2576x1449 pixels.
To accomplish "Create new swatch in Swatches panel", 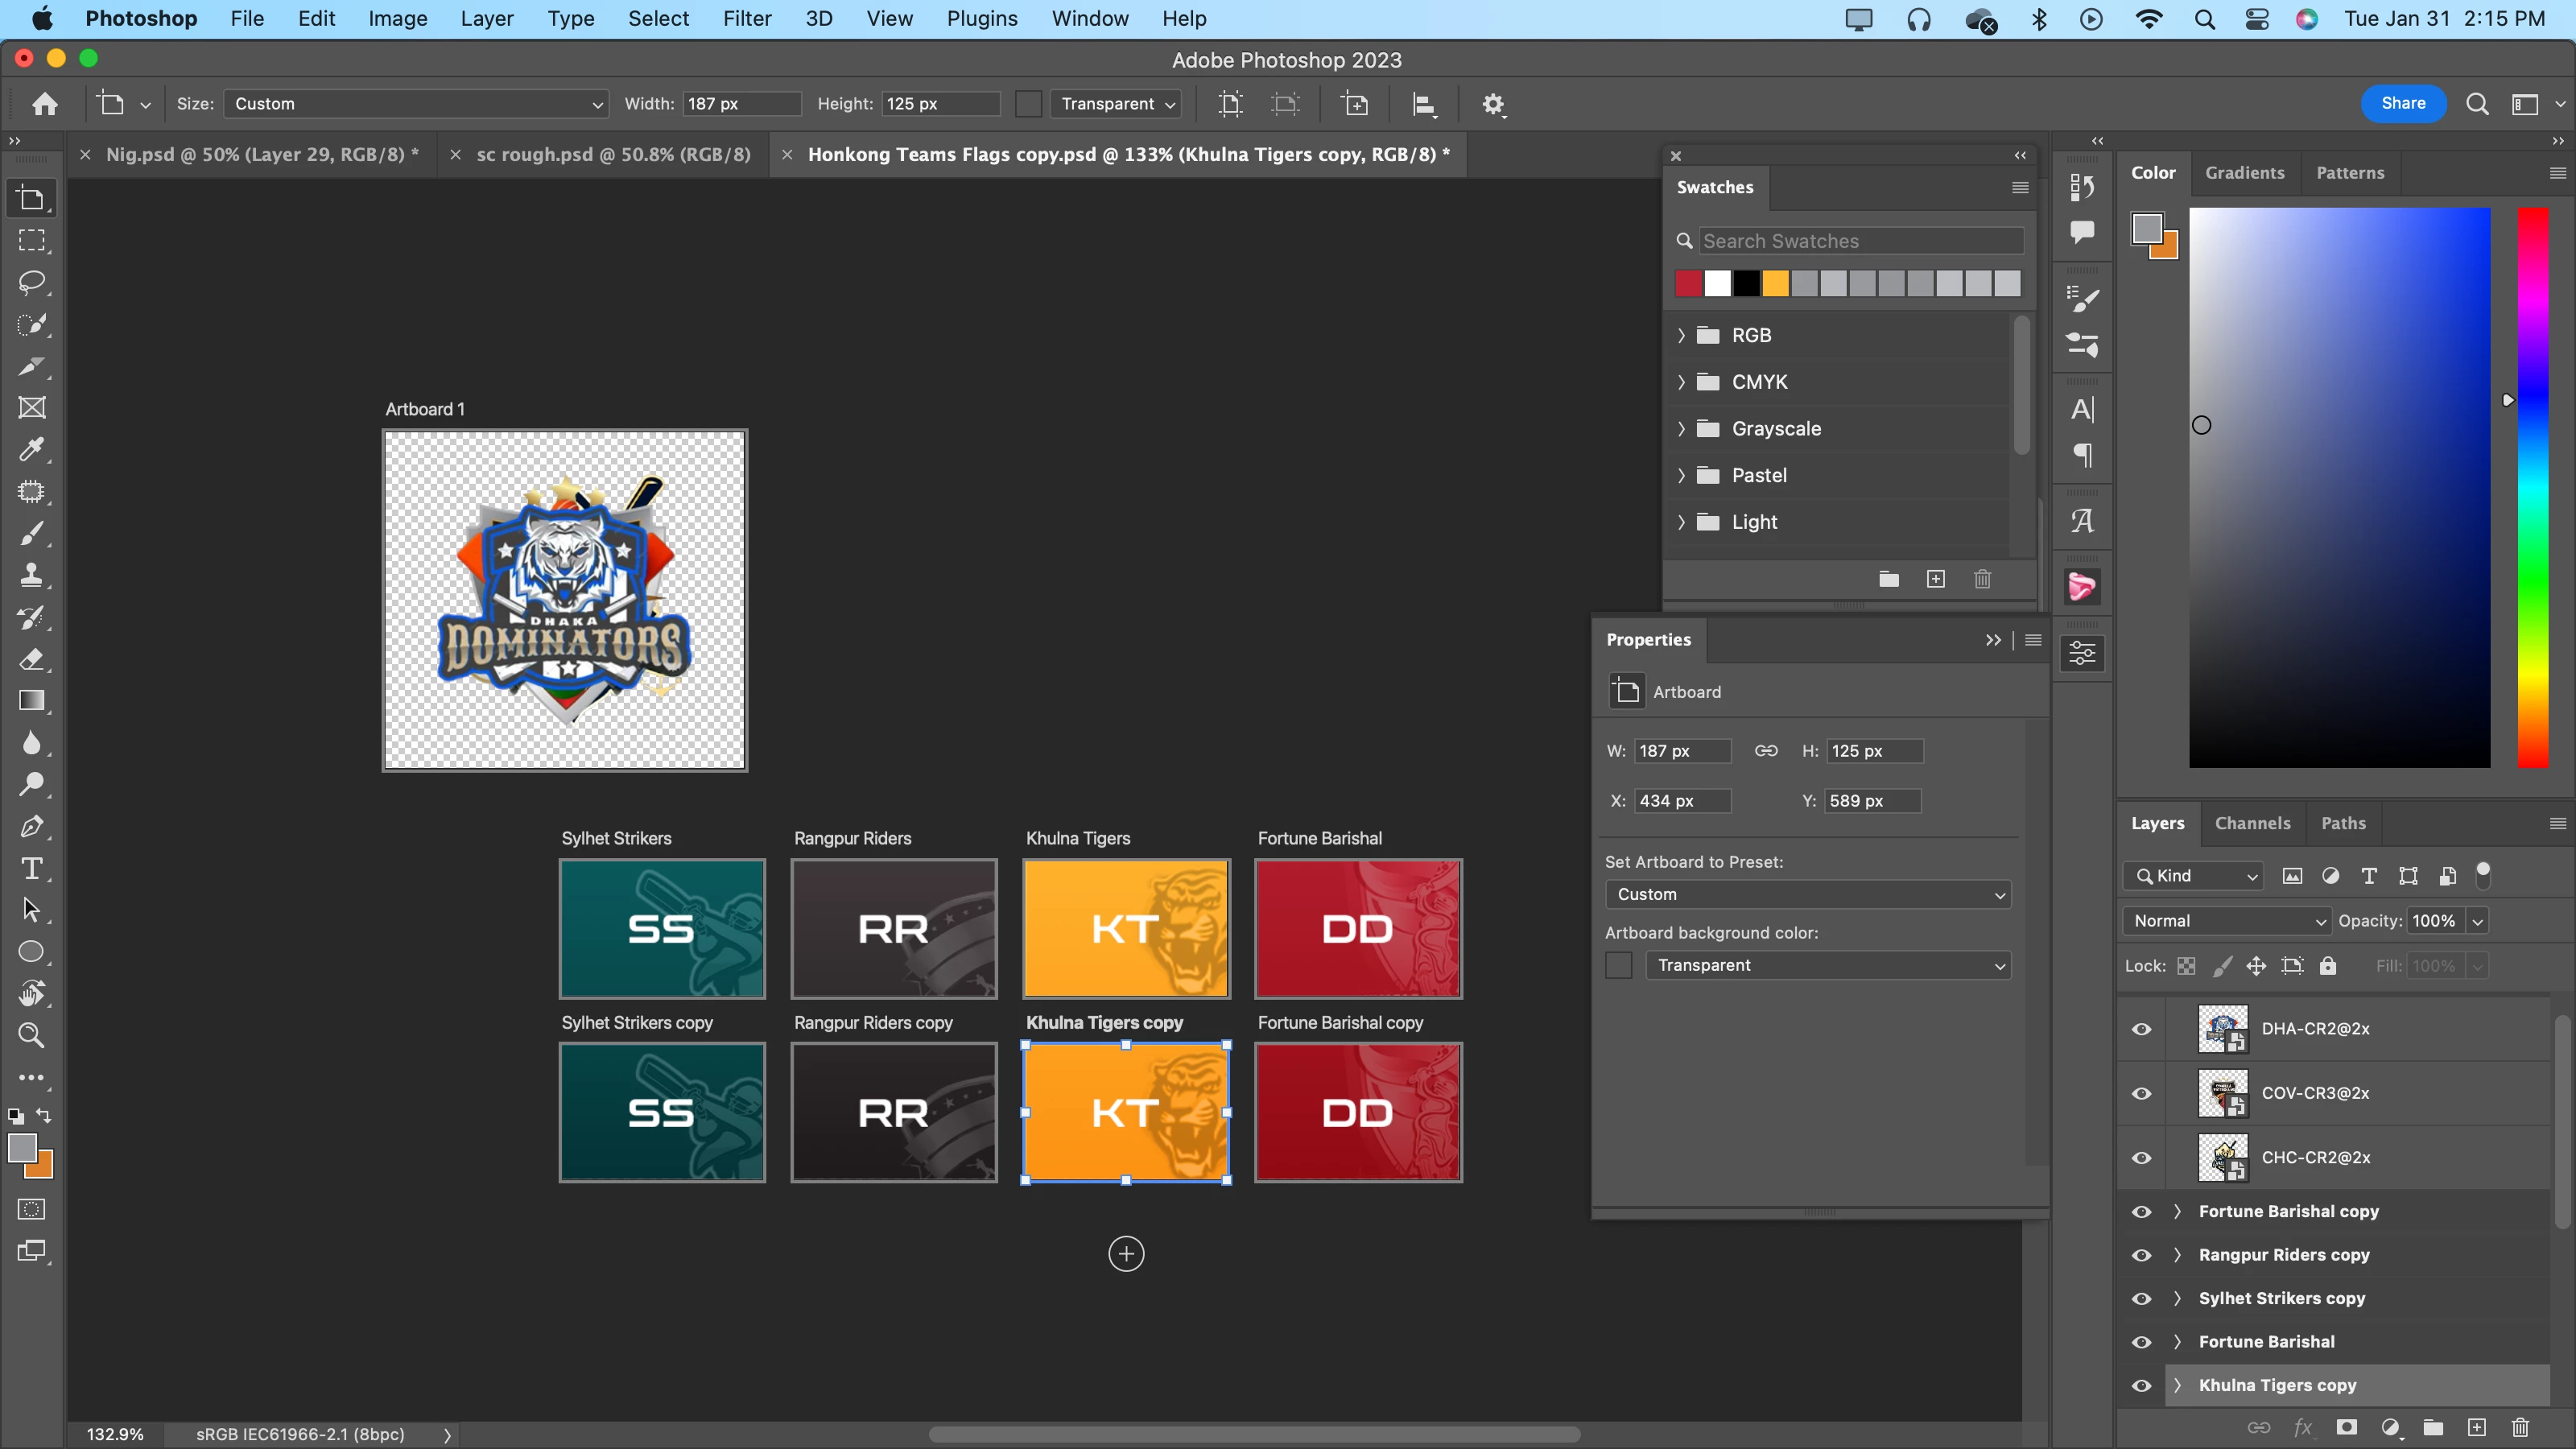I will coord(1936,579).
